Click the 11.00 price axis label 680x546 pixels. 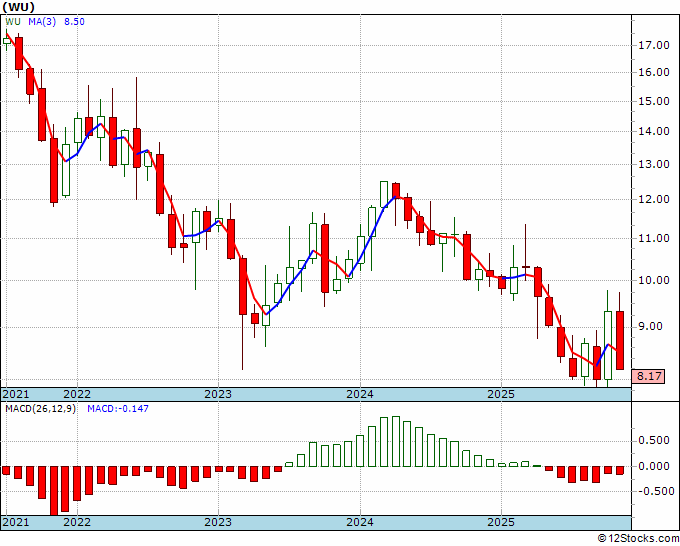[654, 238]
